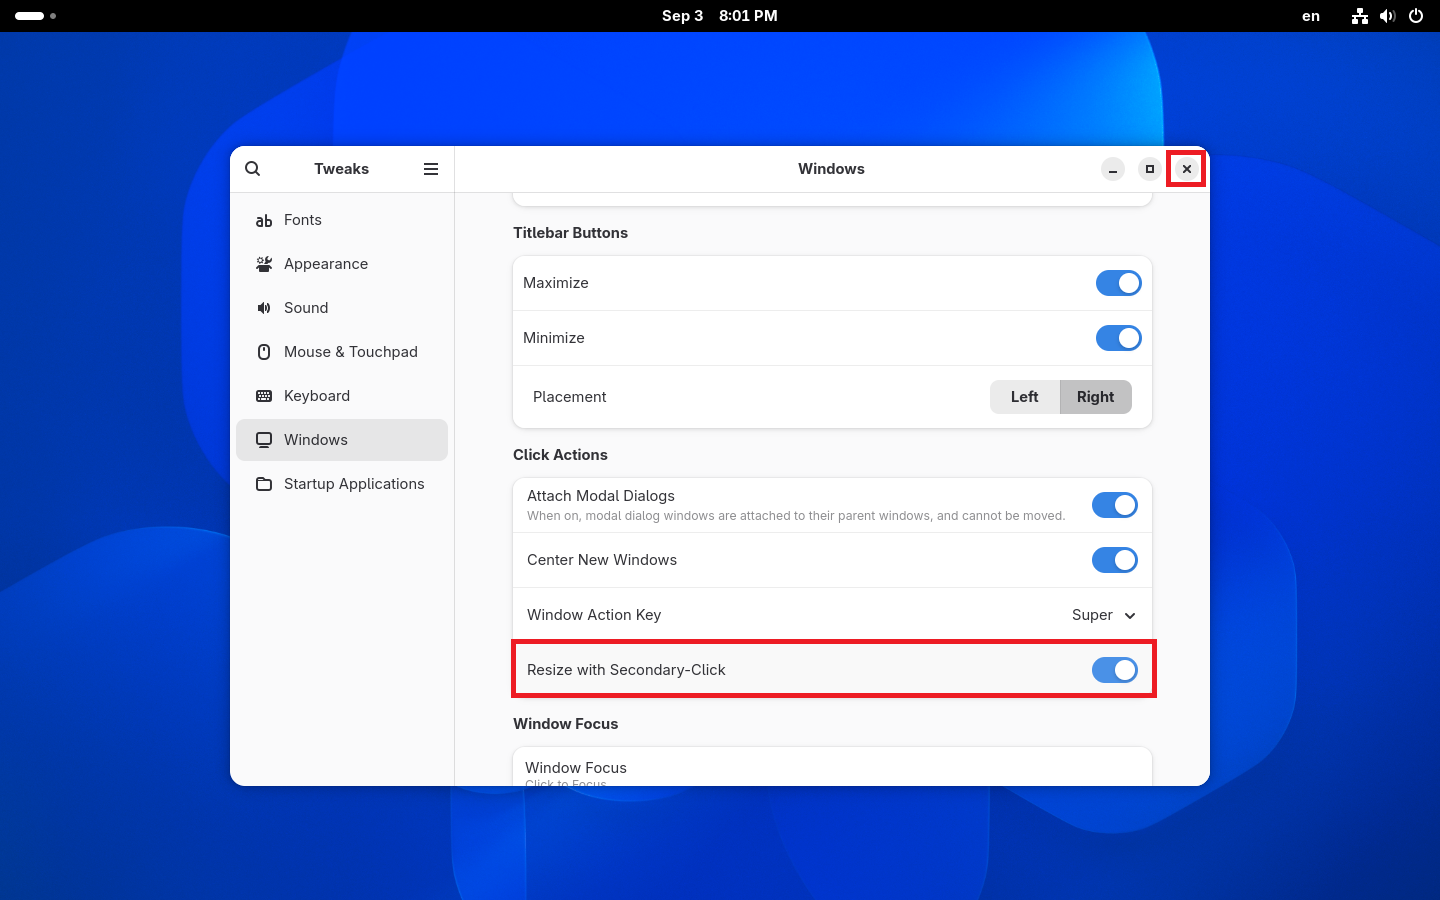The image size is (1440, 900).
Task: Click the Mouse & Touchpad icon
Action: 264,352
